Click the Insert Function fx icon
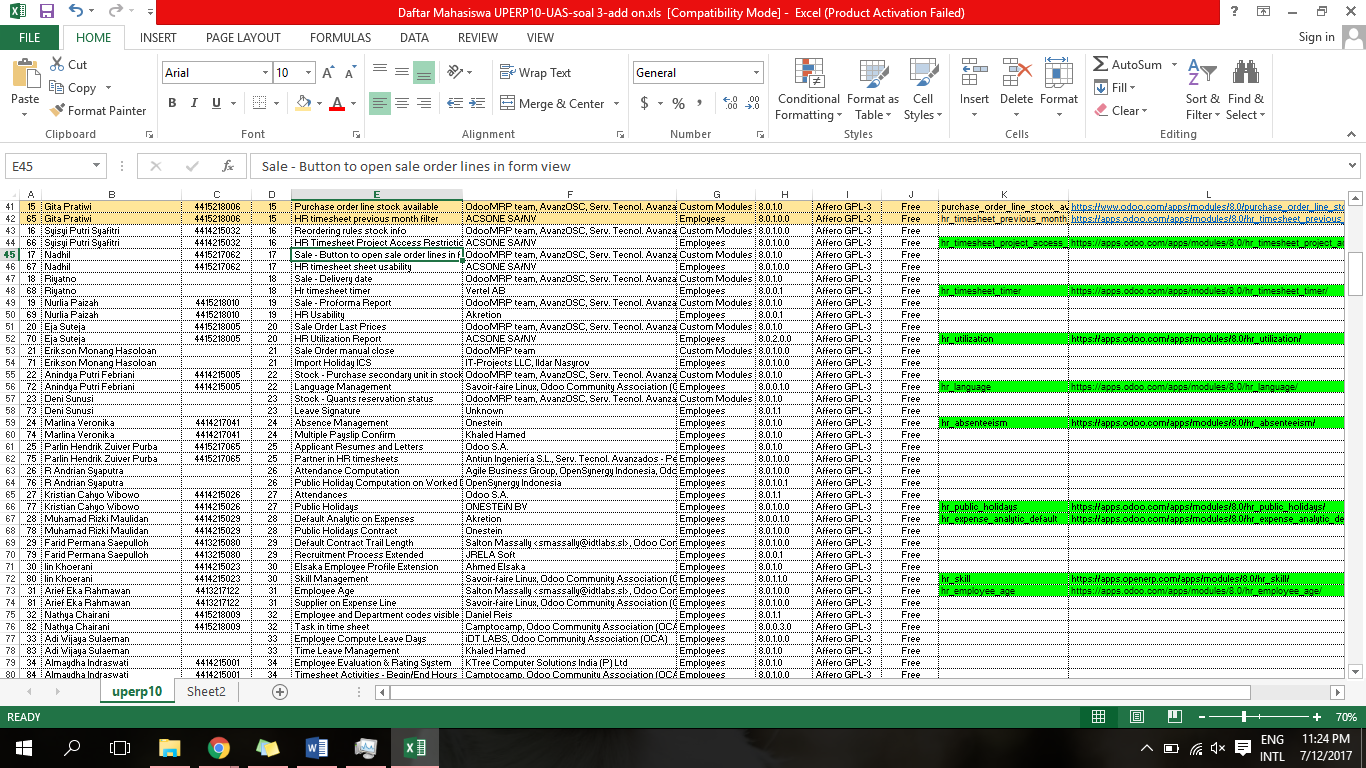1366x768 pixels. point(228,166)
